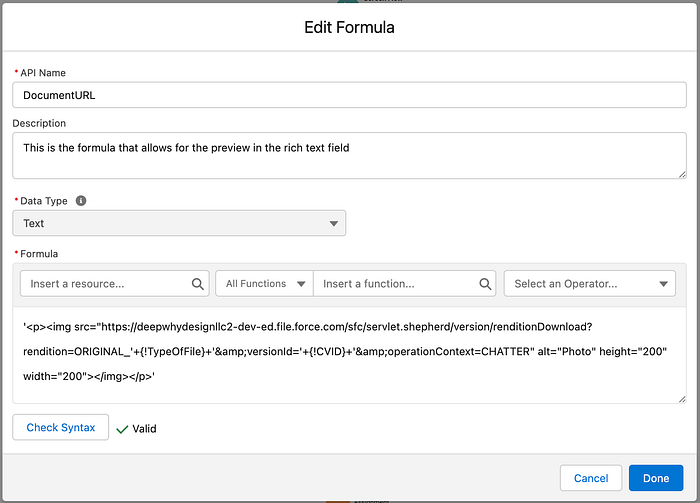Click the Check Syntax button
Image resolution: width=700 pixels, height=503 pixels.
[x=61, y=428]
